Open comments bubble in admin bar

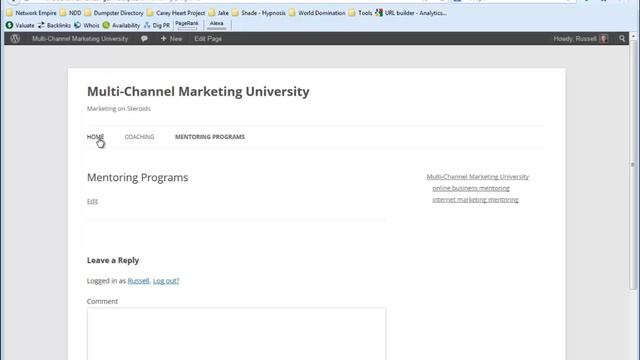point(144,39)
